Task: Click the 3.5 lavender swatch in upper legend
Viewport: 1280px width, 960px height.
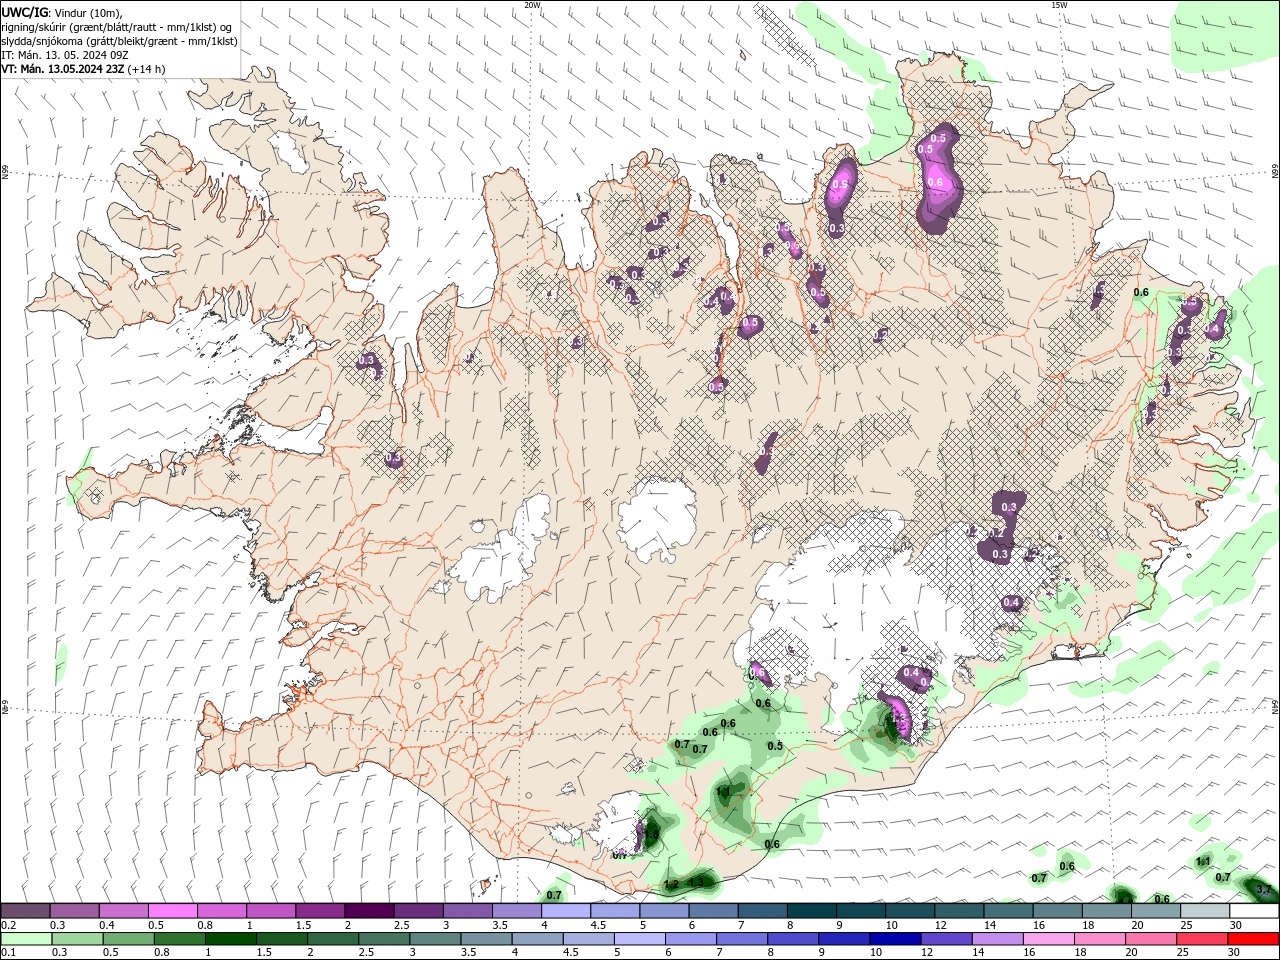Action: (516, 911)
